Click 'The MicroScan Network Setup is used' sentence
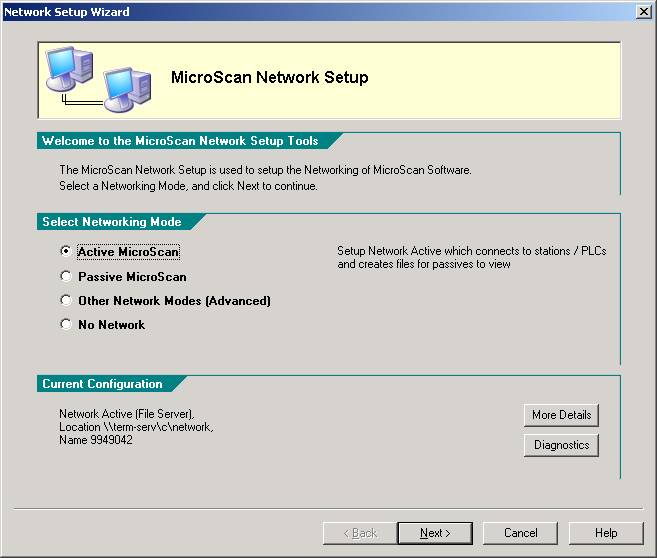The image size is (657, 558). [x=265, y=170]
